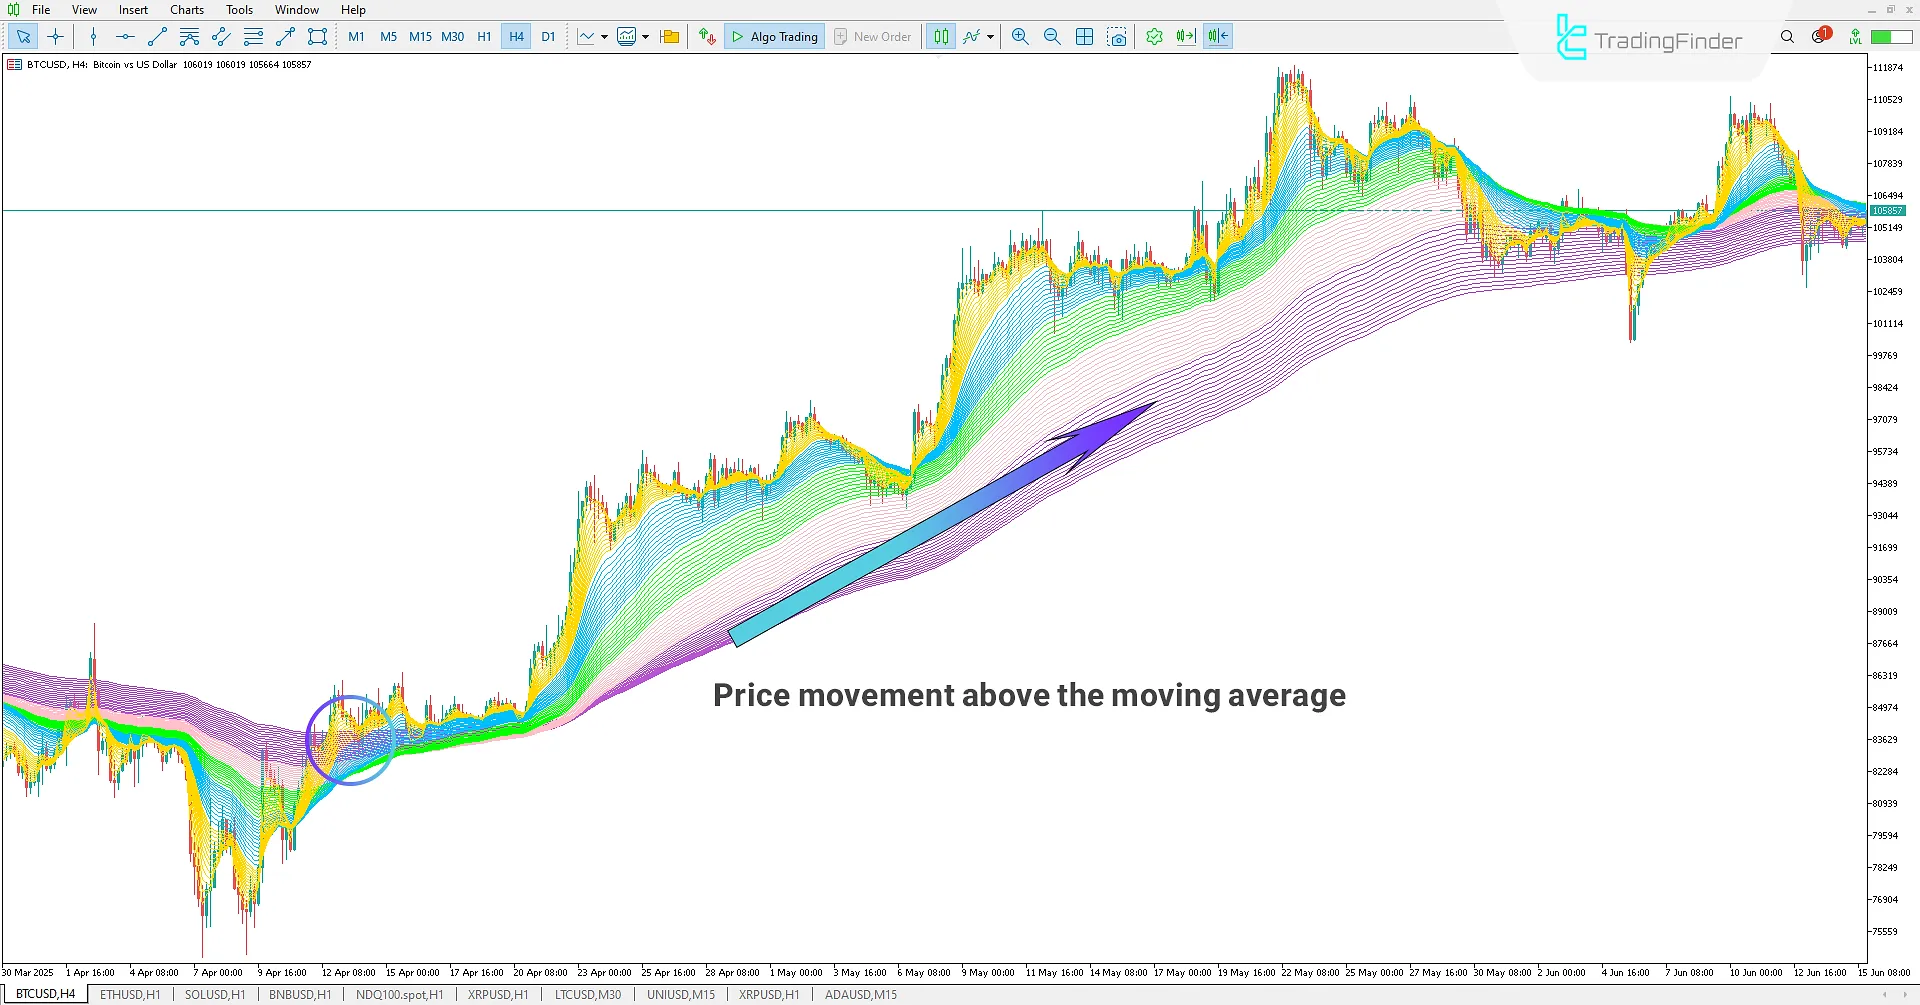Select the NDQ100.spot,H1 chart tab

coord(399,994)
